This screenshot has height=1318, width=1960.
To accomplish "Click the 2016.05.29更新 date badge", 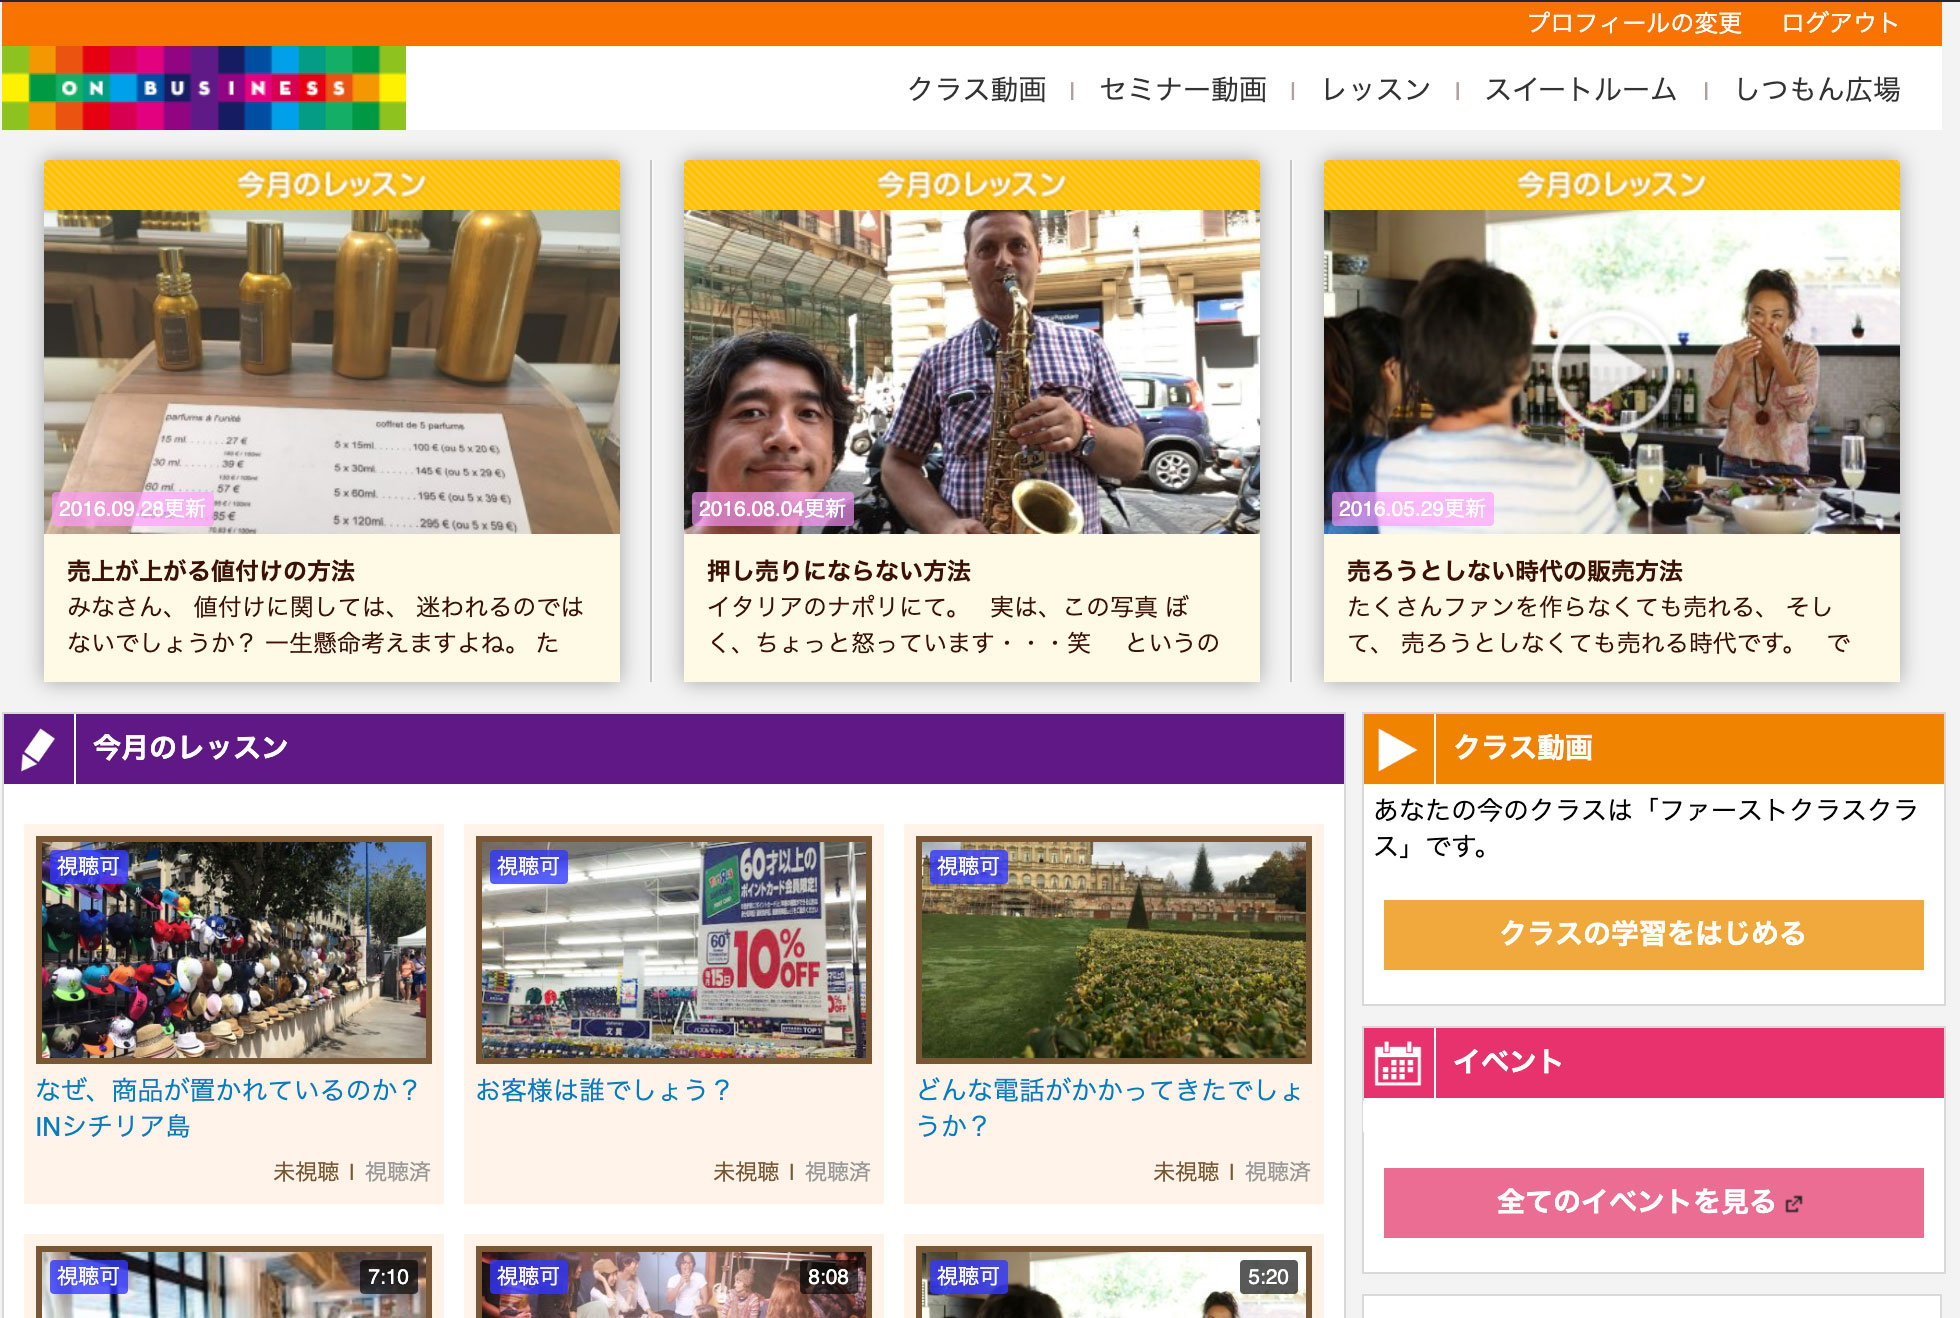I will click(1412, 509).
